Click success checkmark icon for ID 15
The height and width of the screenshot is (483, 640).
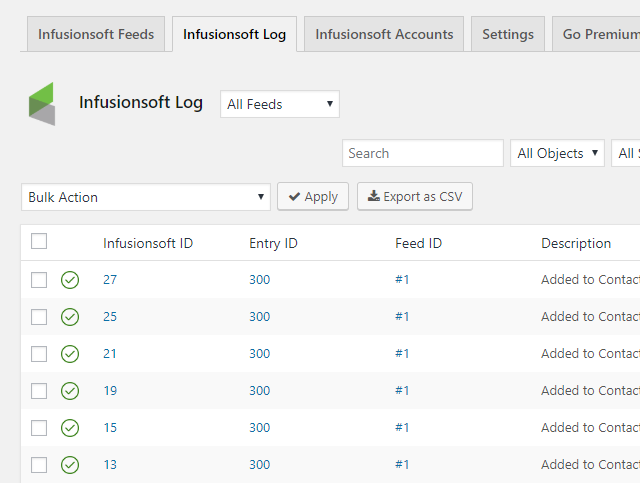pos(70,428)
